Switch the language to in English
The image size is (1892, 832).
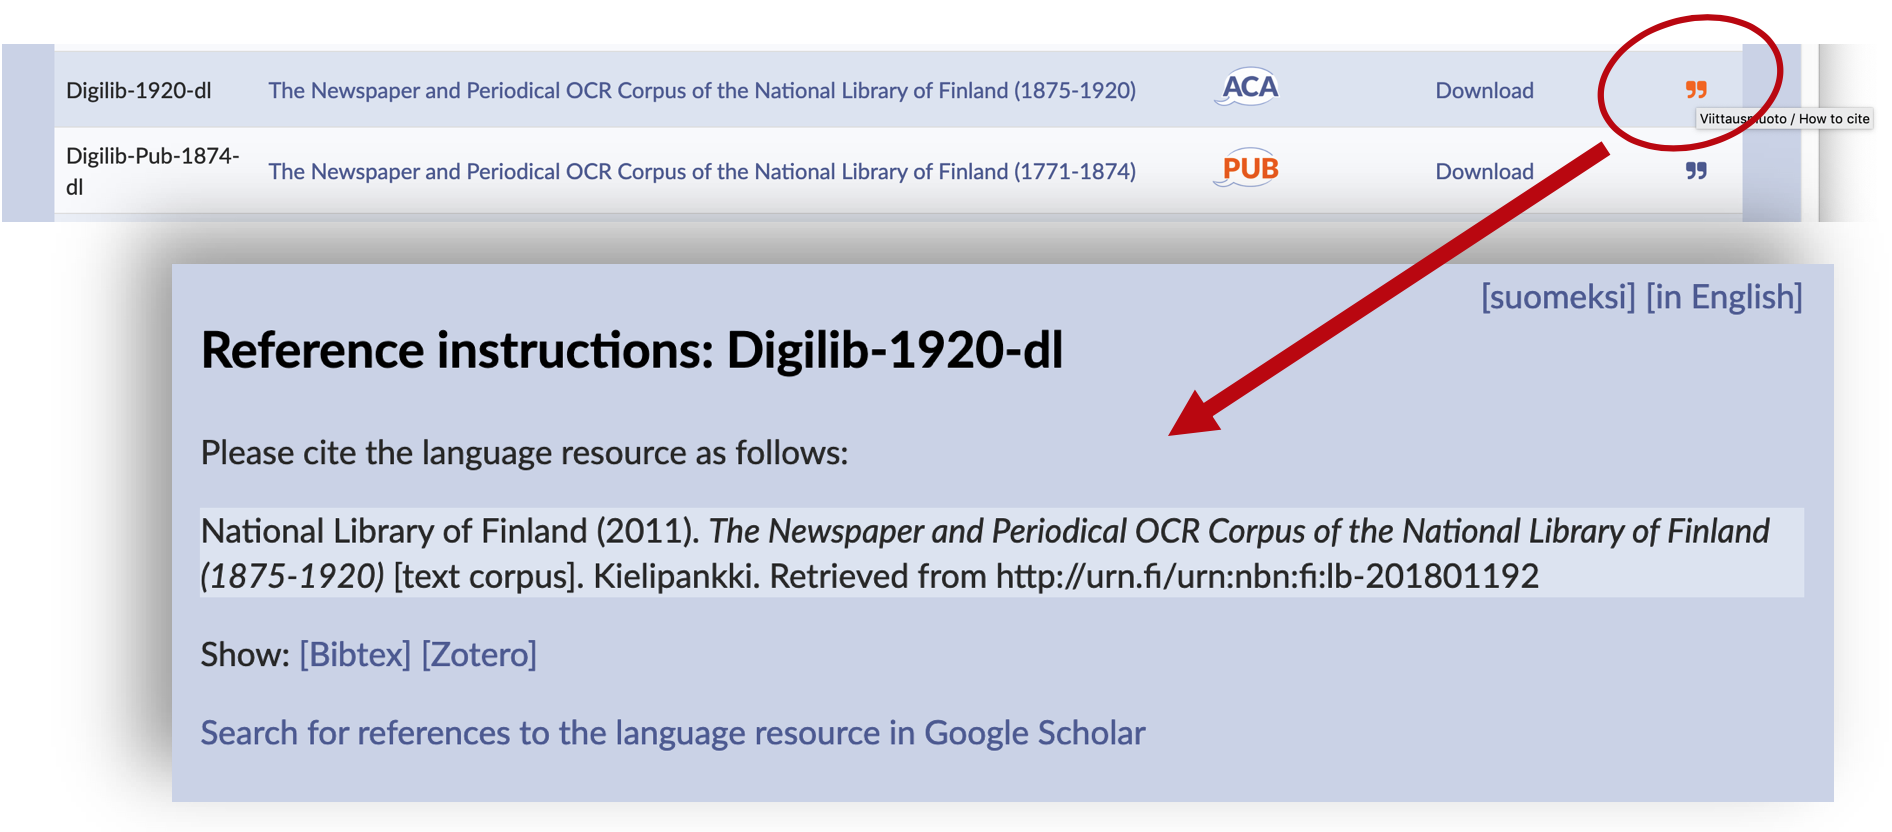1724,297
